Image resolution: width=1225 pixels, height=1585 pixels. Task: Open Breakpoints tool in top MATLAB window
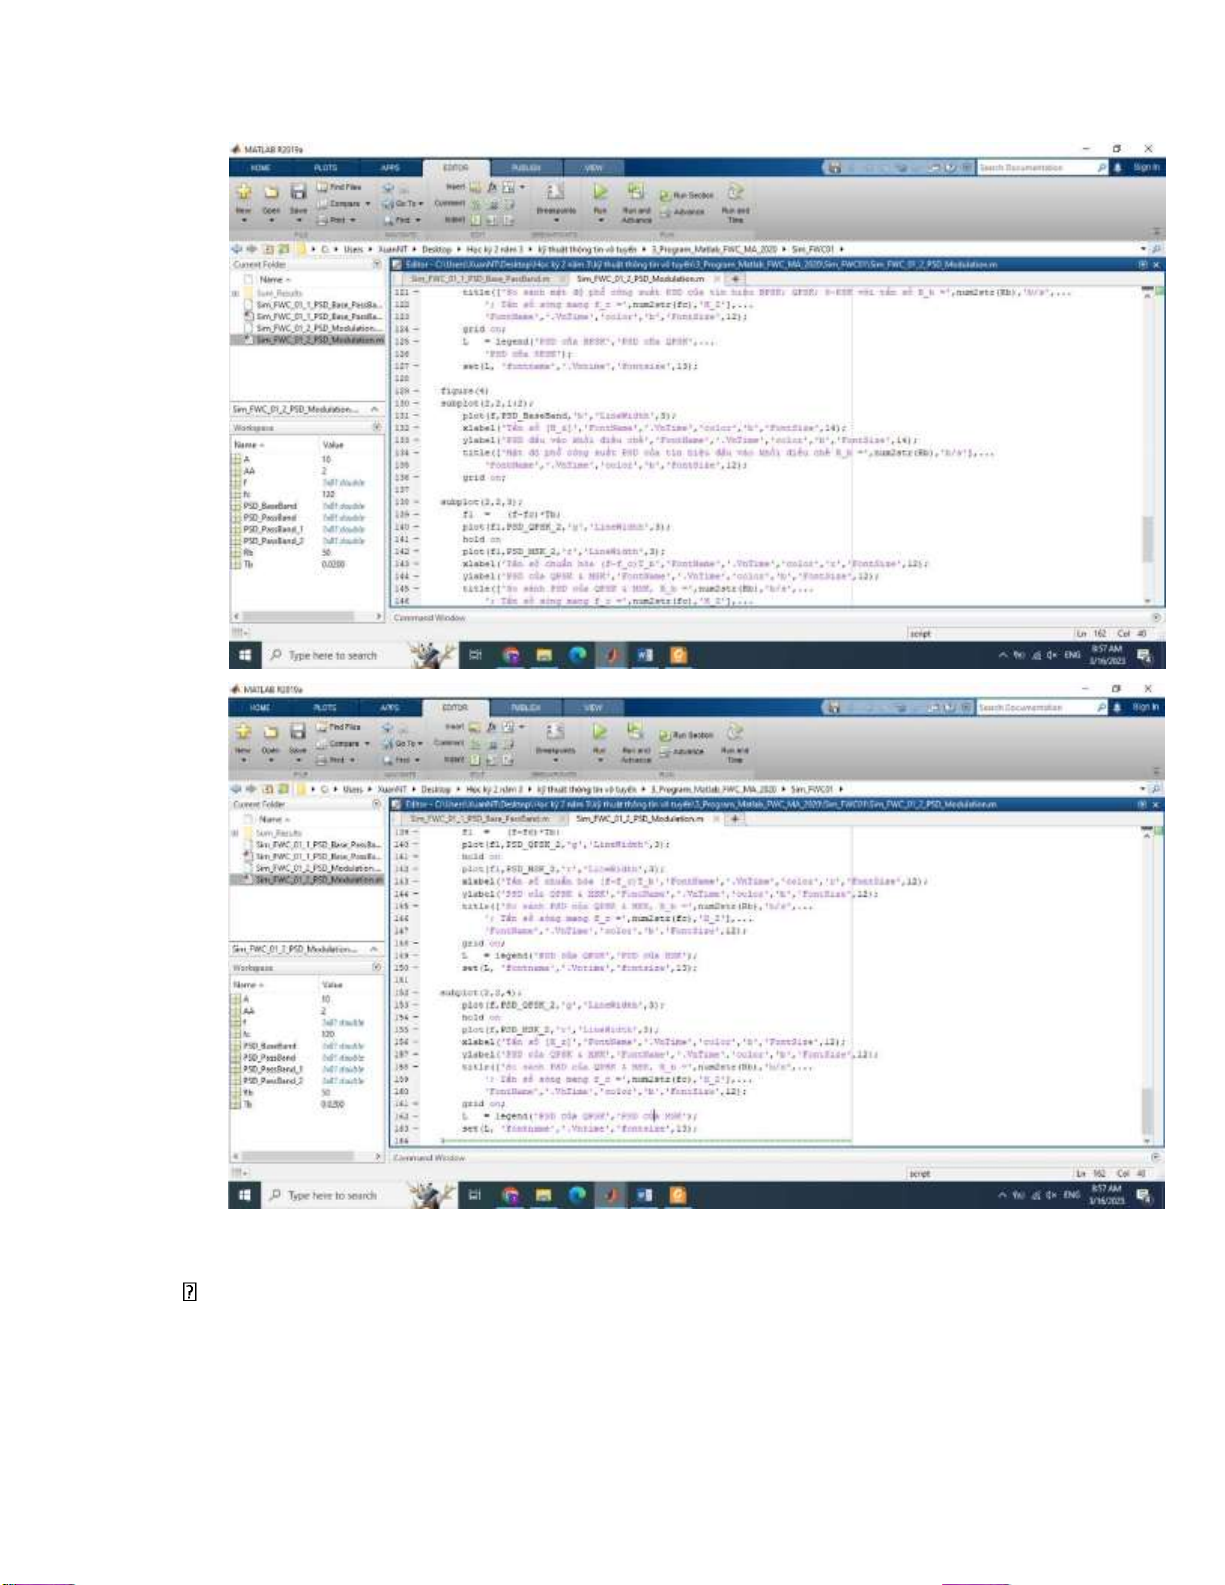(555, 195)
